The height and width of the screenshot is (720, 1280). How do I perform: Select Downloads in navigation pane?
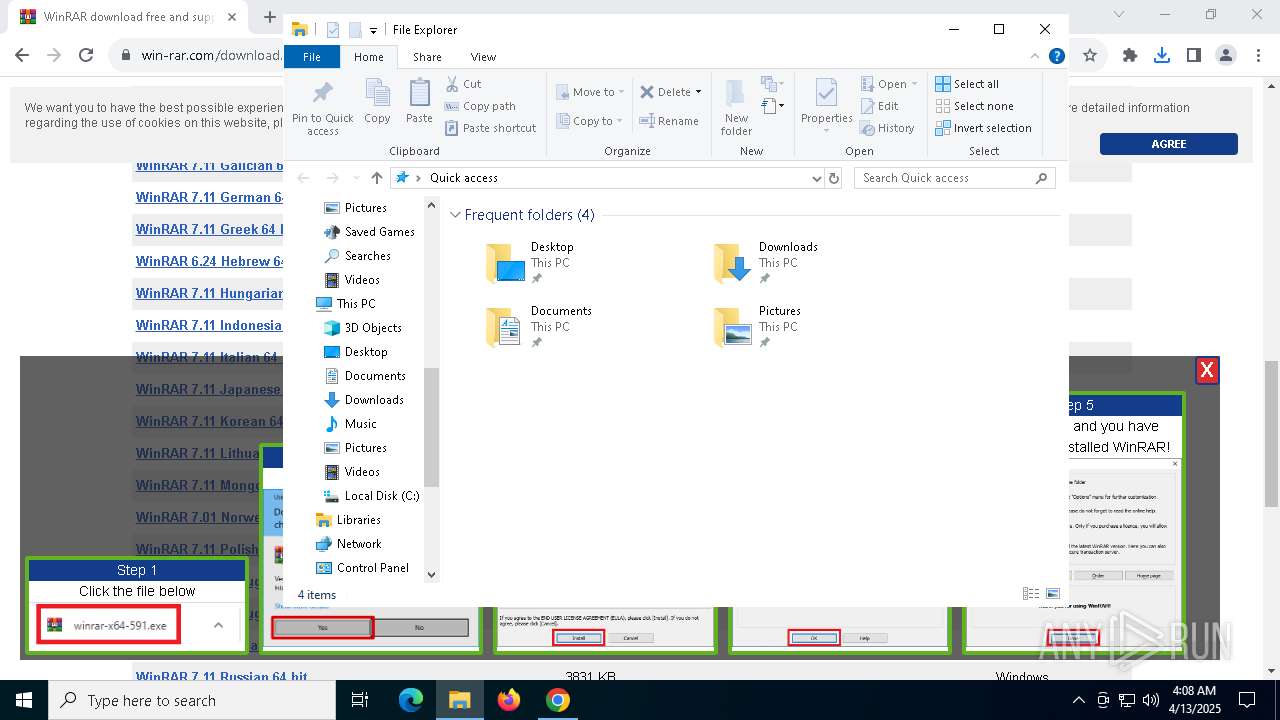tap(364, 400)
